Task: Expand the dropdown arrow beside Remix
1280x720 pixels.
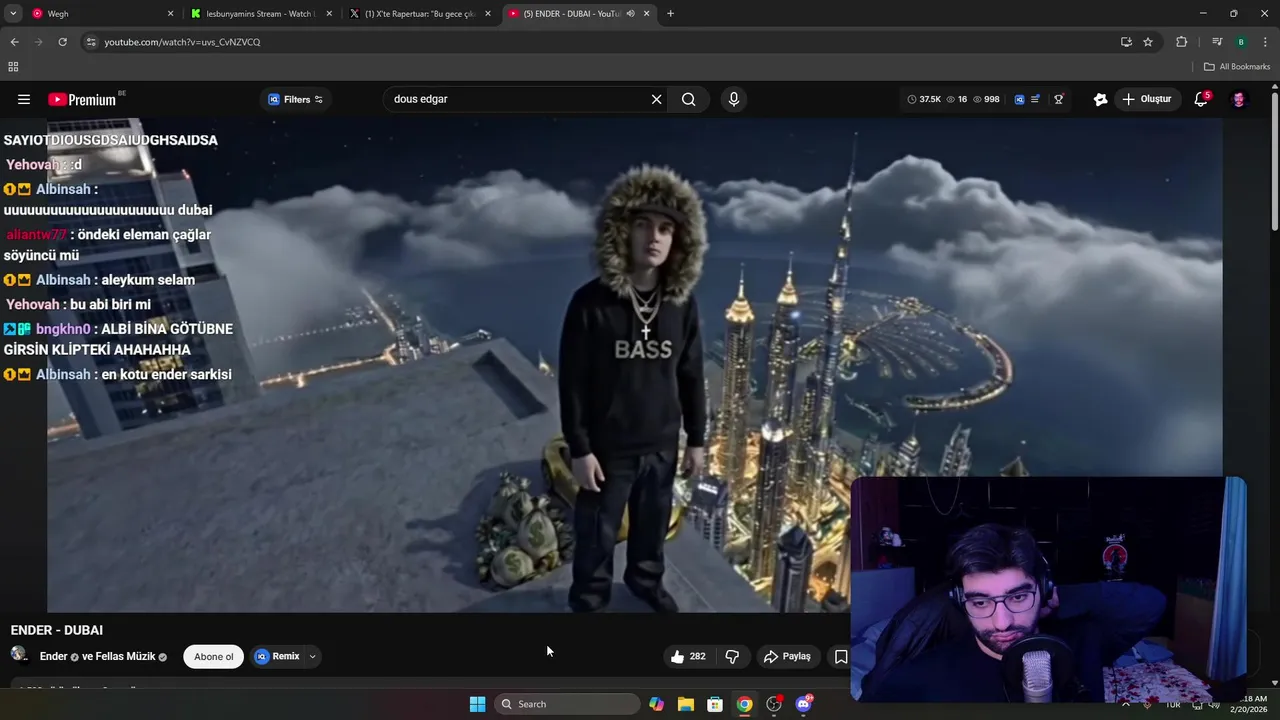Action: point(312,657)
